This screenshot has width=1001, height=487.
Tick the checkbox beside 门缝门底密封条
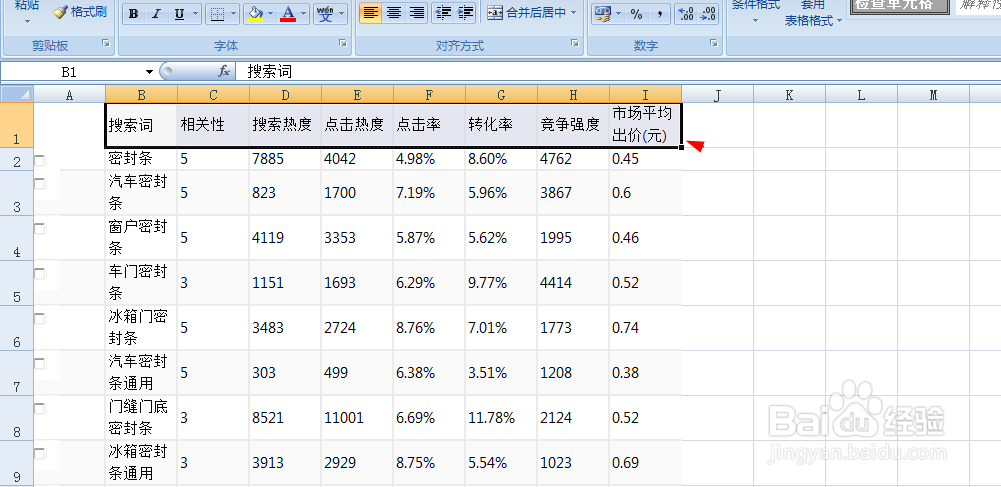coord(40,408)
